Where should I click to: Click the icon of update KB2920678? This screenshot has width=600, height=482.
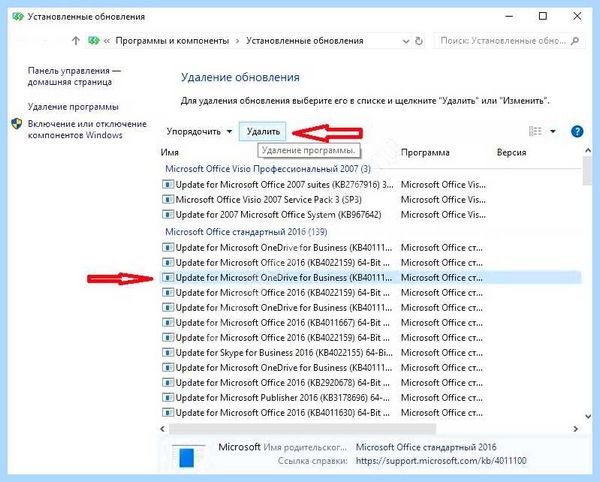coord(168,383)
